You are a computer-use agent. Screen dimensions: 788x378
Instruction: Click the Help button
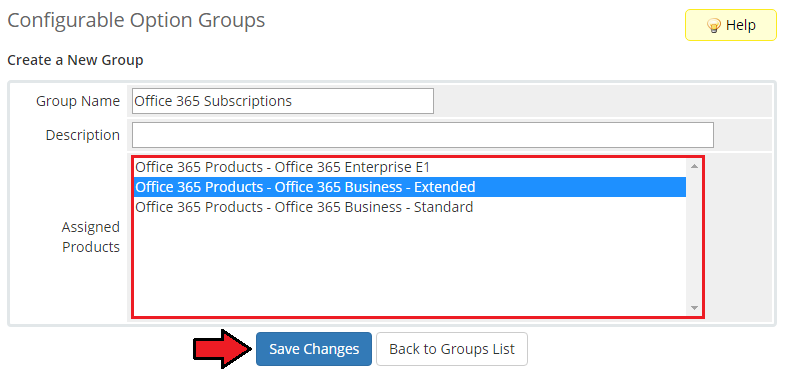click(731, 25)
